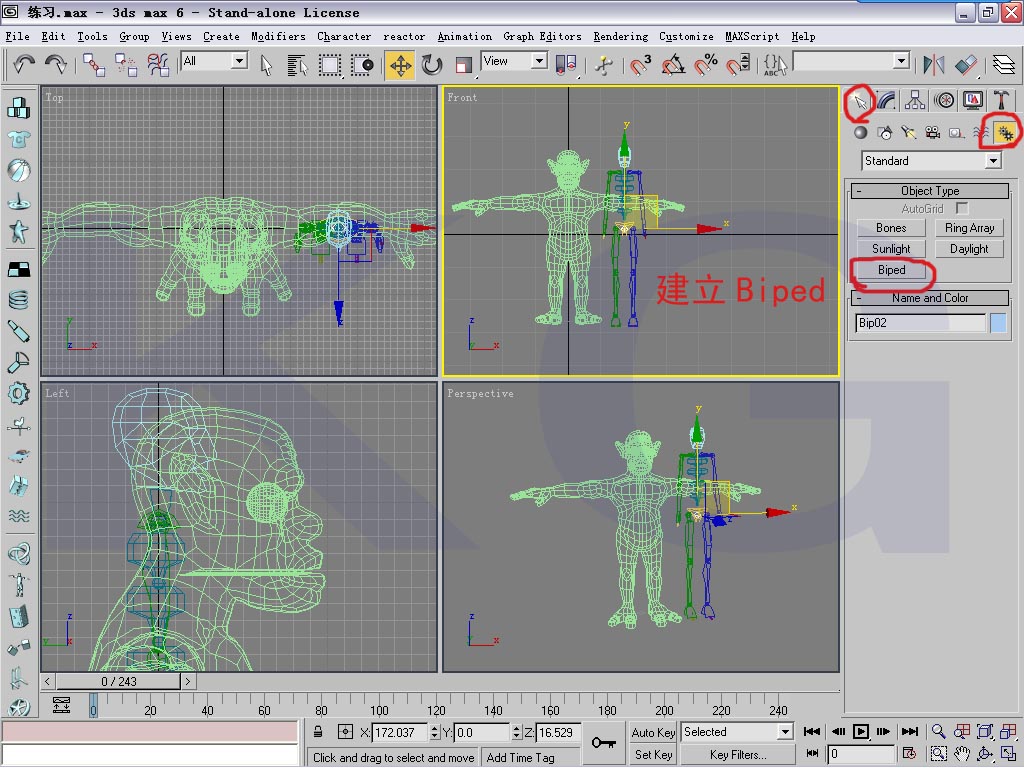Open the Rendering menu
The width and height of the screenshot is (1024, 768).
click(620, 37)
